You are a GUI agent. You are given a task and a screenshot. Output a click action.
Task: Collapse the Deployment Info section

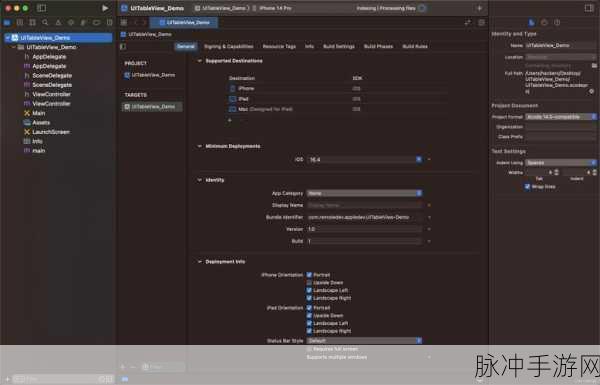click(x=199, y=262)
